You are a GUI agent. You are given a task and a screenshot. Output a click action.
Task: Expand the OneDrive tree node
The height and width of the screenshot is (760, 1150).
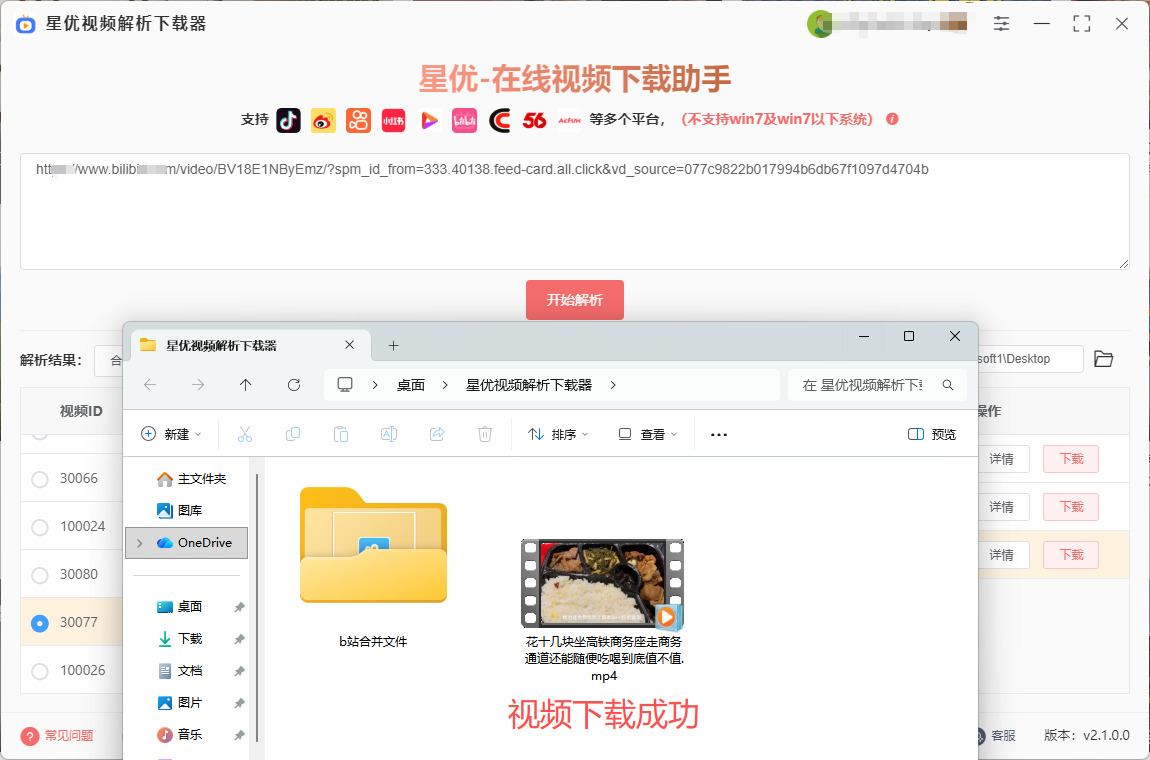(139, 543)
